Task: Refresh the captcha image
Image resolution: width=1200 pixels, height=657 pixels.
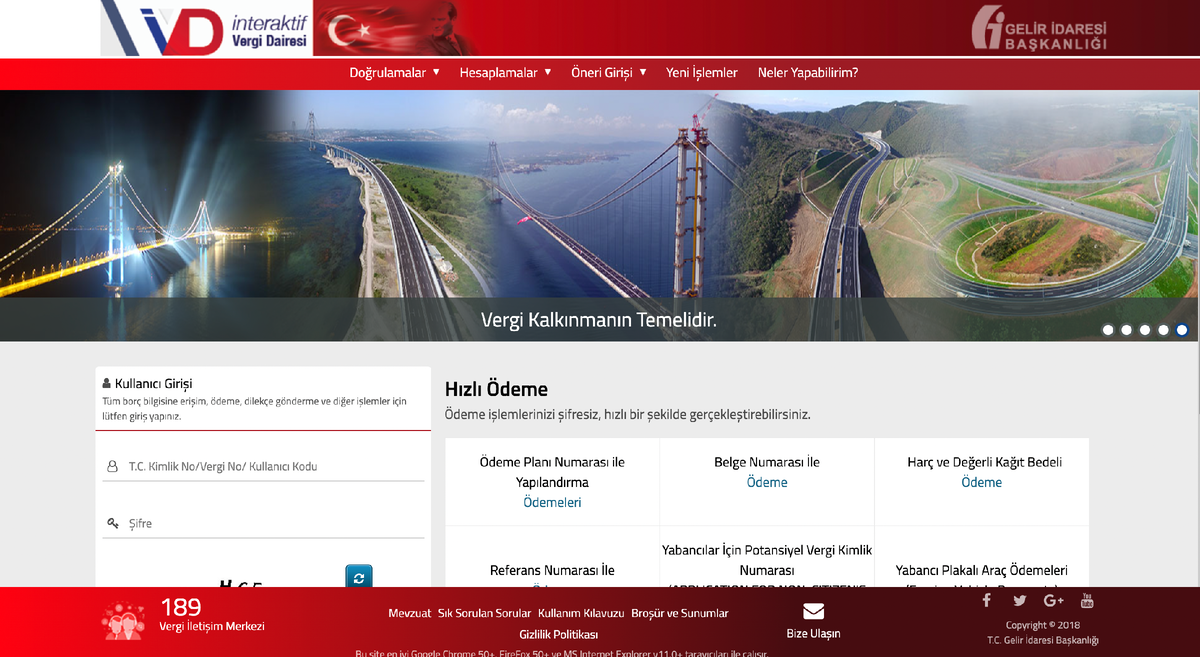Action: point(359,577)
